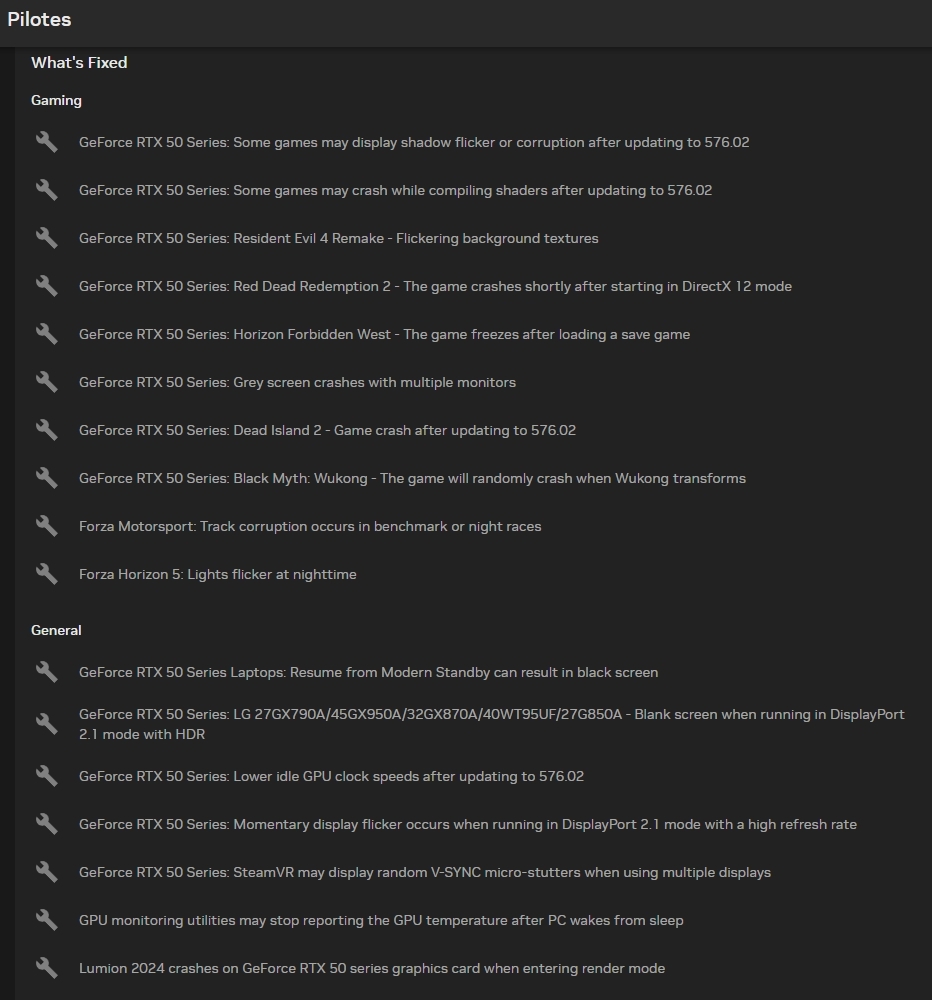Click wrench icon beside Lumion 2024 crash fix
The image size is (932, 1000).
46,968
